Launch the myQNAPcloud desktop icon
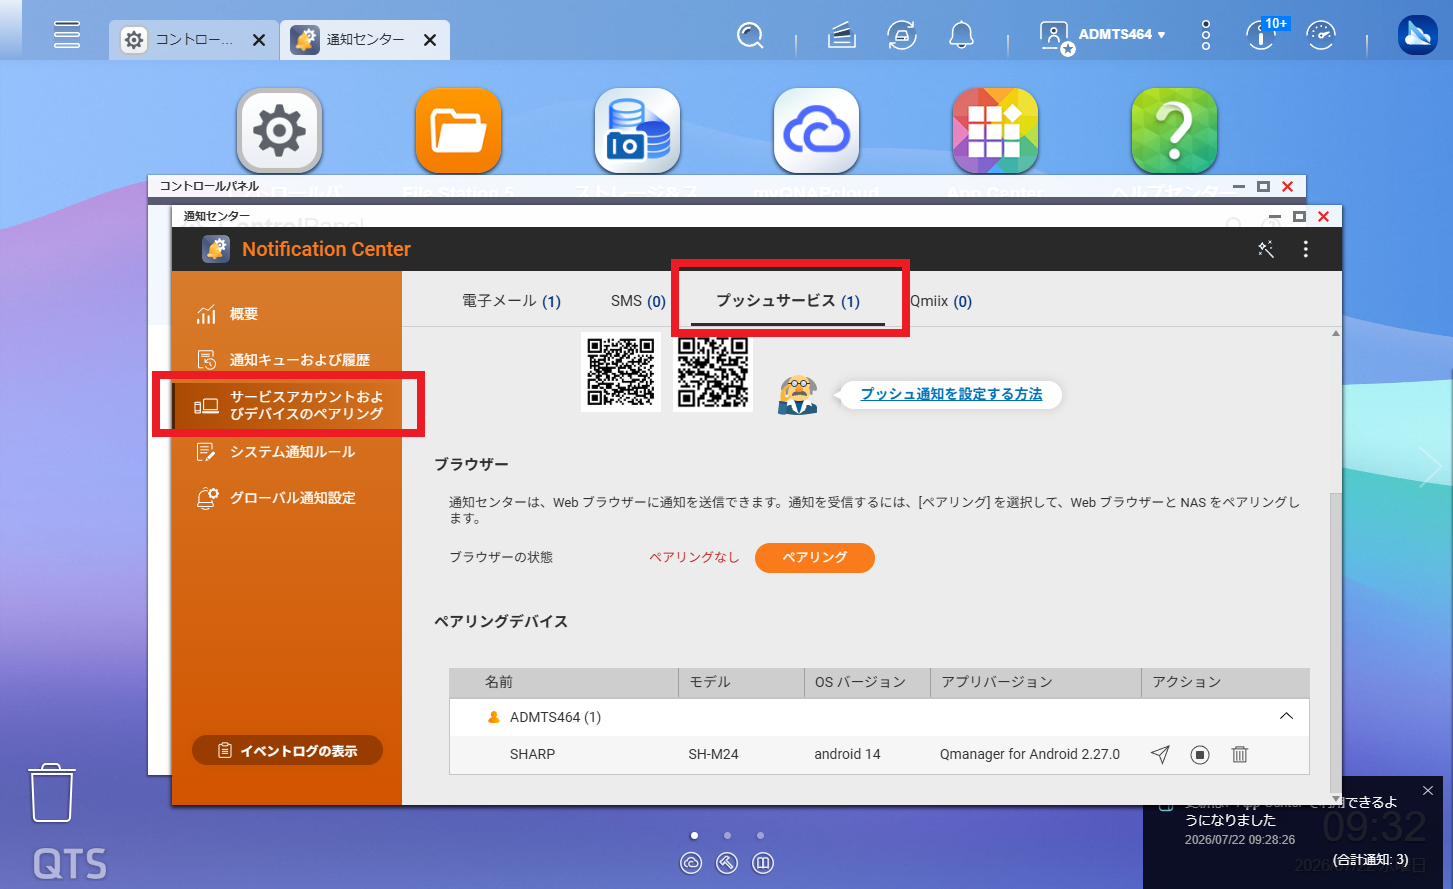Viewport: 1453px width, 889px height. pos(816,131)
